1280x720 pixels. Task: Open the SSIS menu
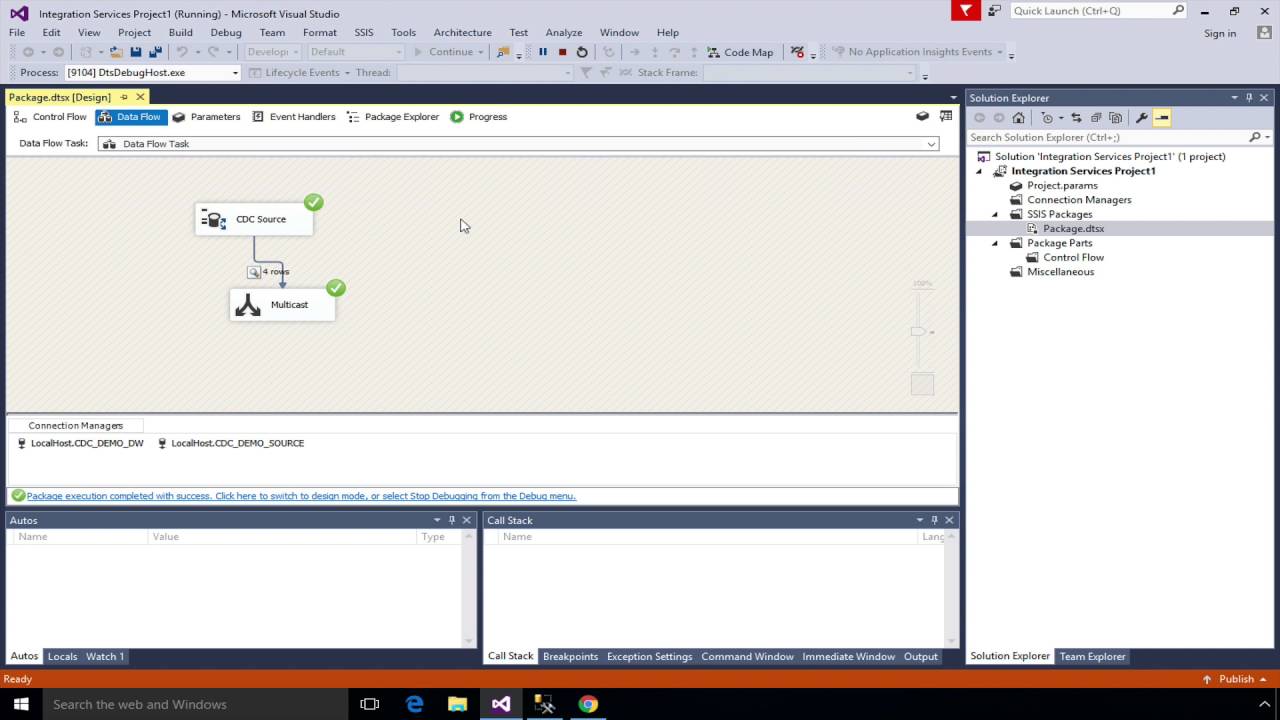[x=363, y=32]
